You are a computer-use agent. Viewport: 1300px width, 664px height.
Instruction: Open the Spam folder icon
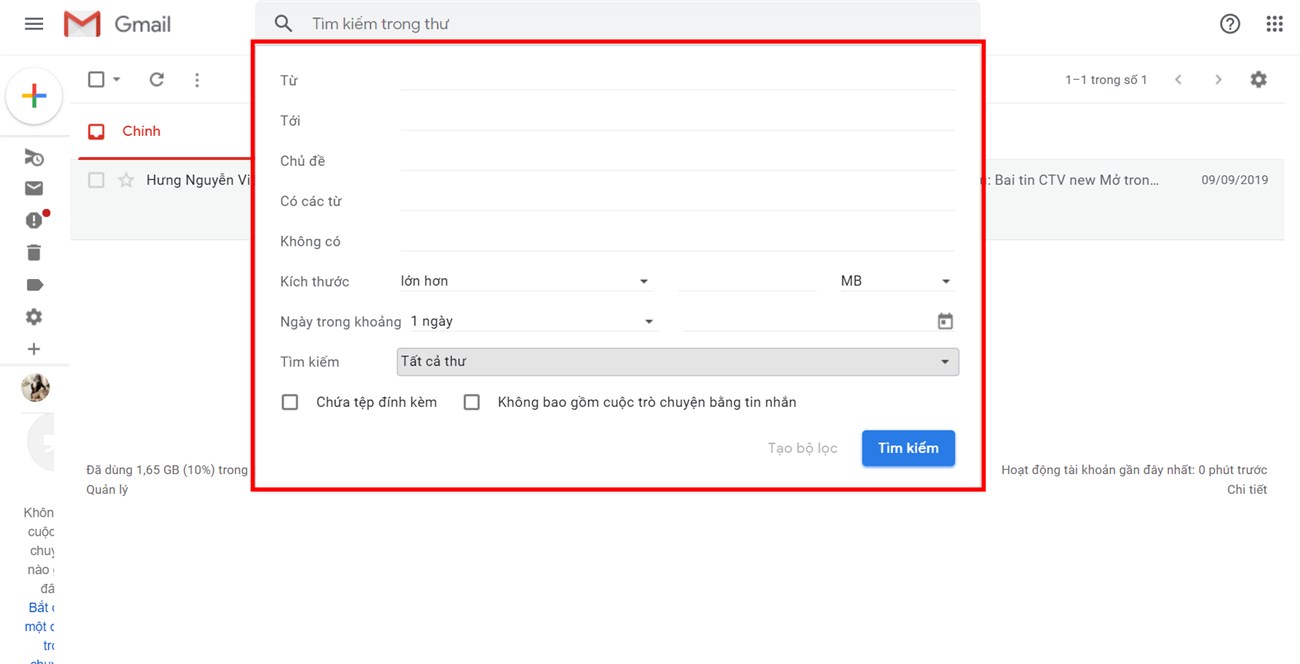tap(35, 220)
